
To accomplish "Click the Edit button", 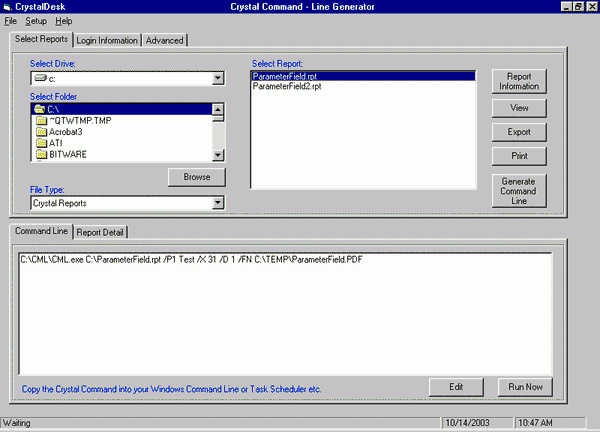I will (x=456, y=387).
